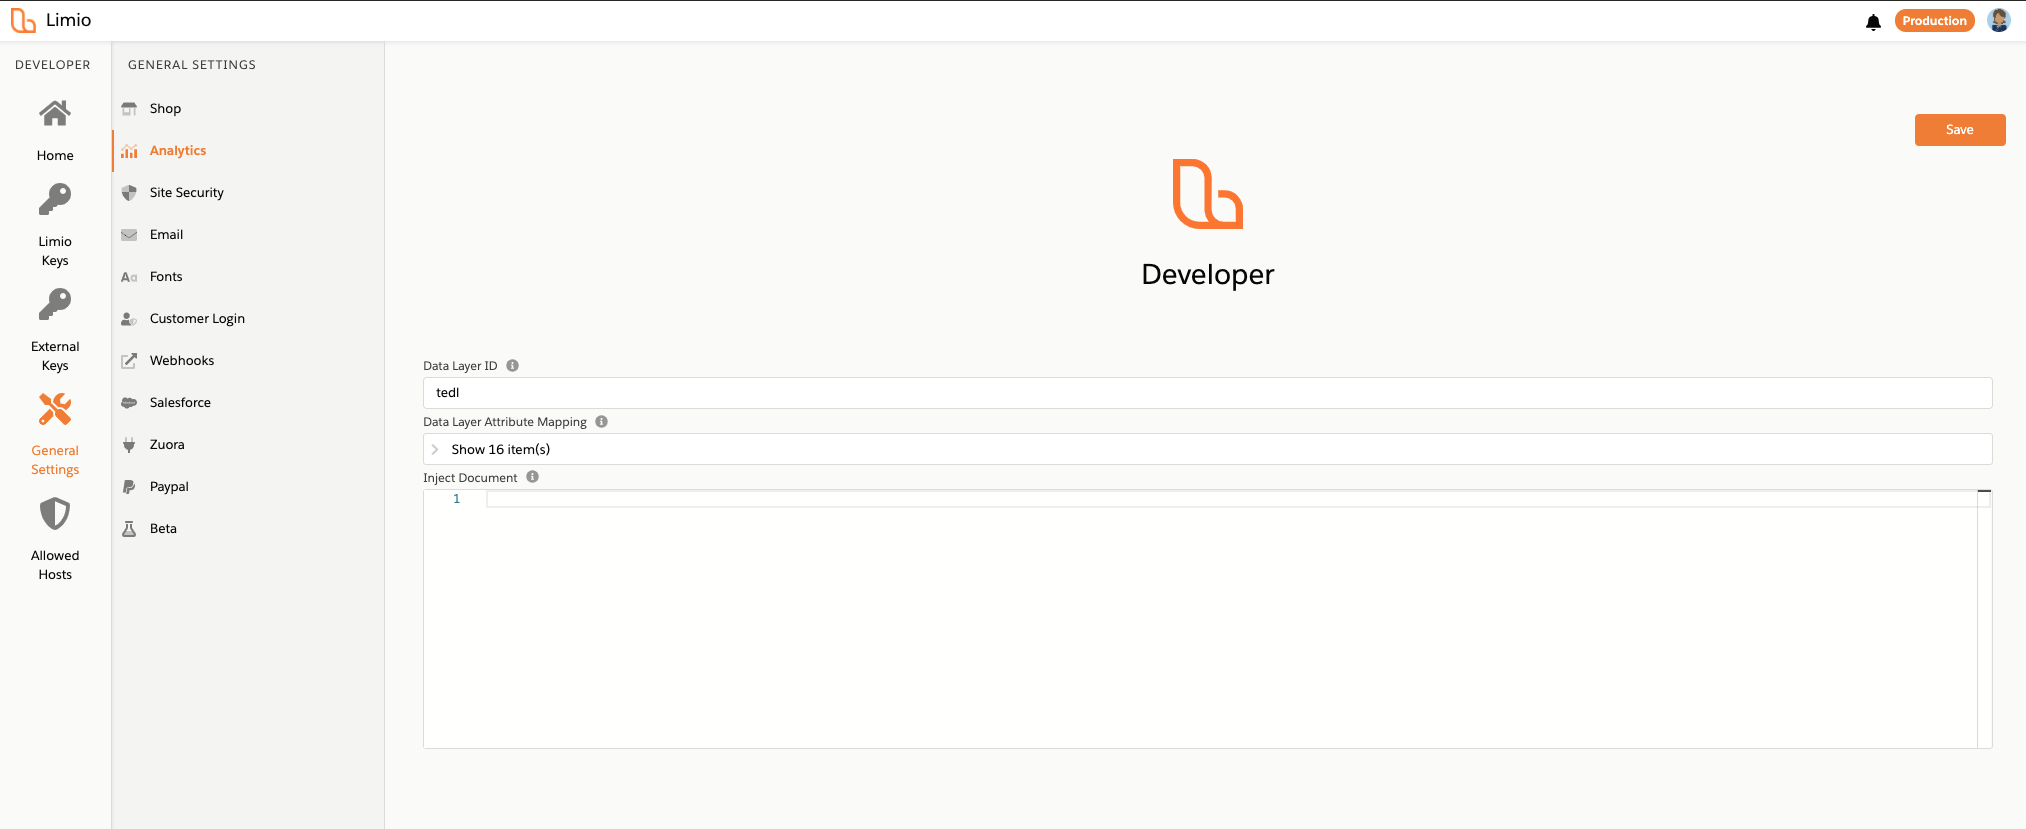This screenshot has width=2026, height=829.
Task: Click the Production environment badge
Action: pyautogui.click(x=1934, y=21)
